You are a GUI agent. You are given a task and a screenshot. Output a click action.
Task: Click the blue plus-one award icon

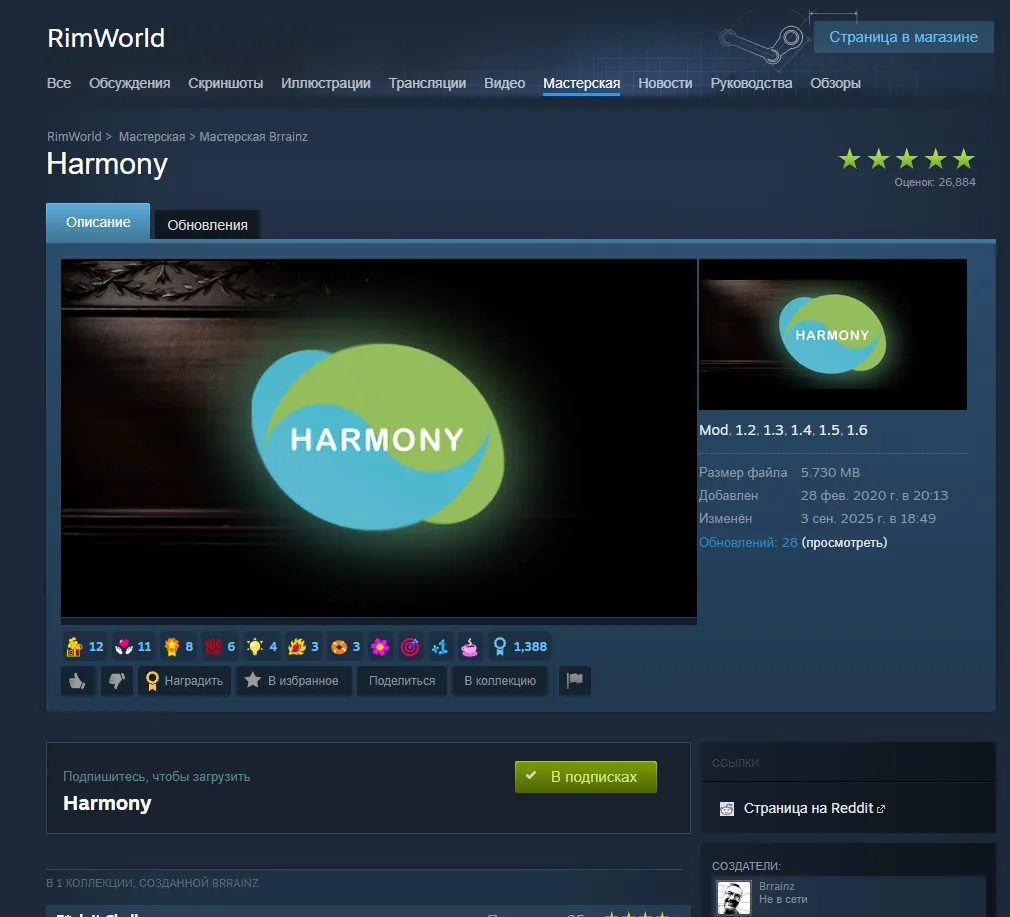(x=439, y=646)
